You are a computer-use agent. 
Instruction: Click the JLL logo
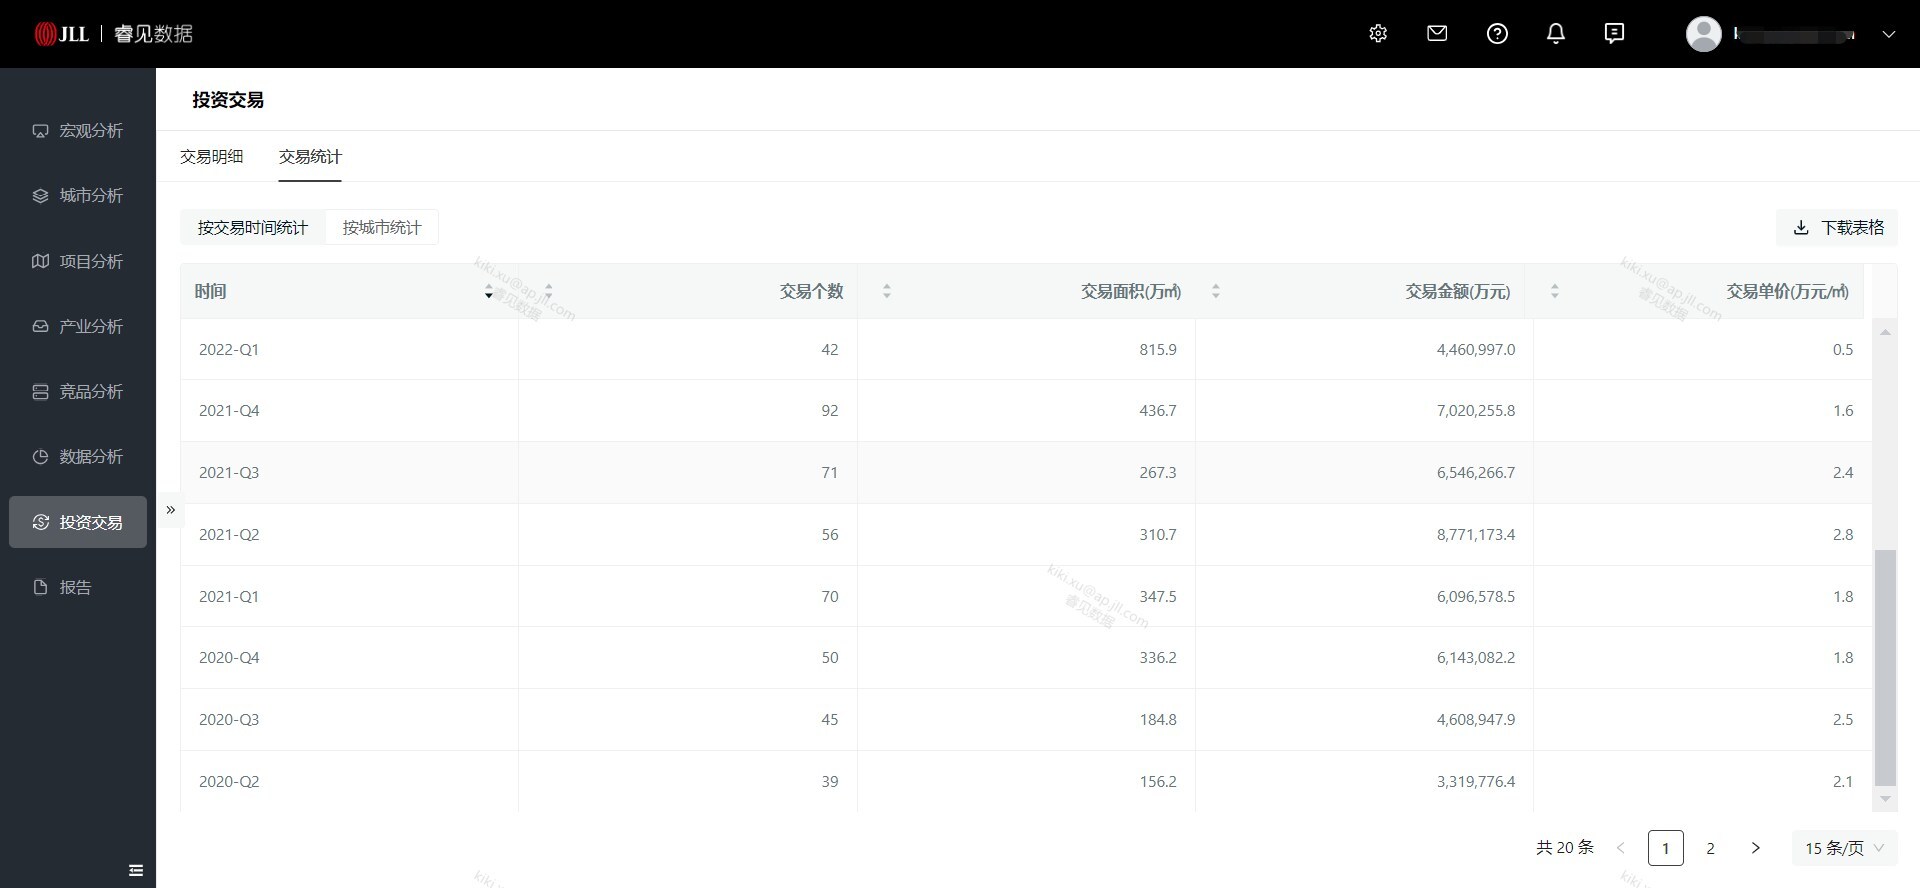pyautogui.click(x=62, y=34)
